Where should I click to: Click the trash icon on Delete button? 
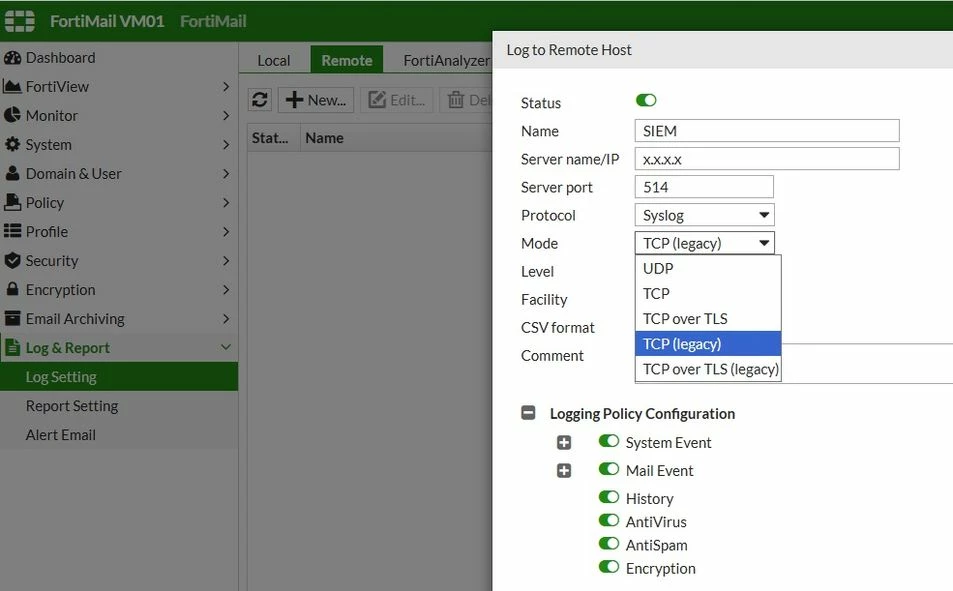(456, 100)
